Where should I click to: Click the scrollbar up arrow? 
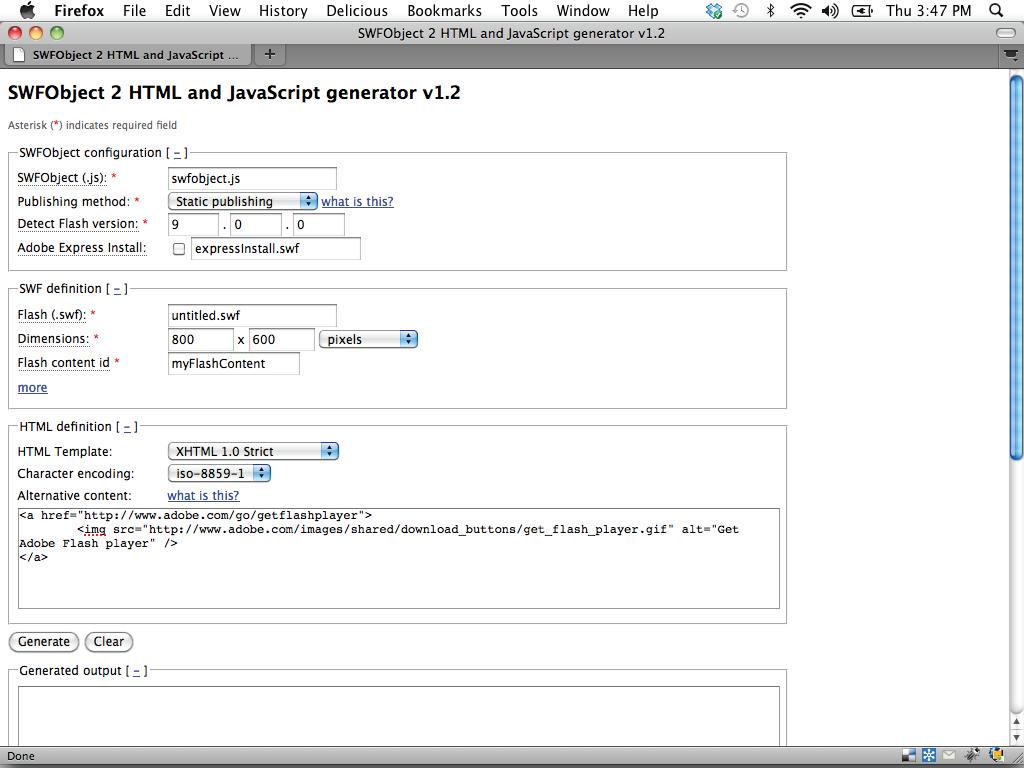[x=1016, y=720]
